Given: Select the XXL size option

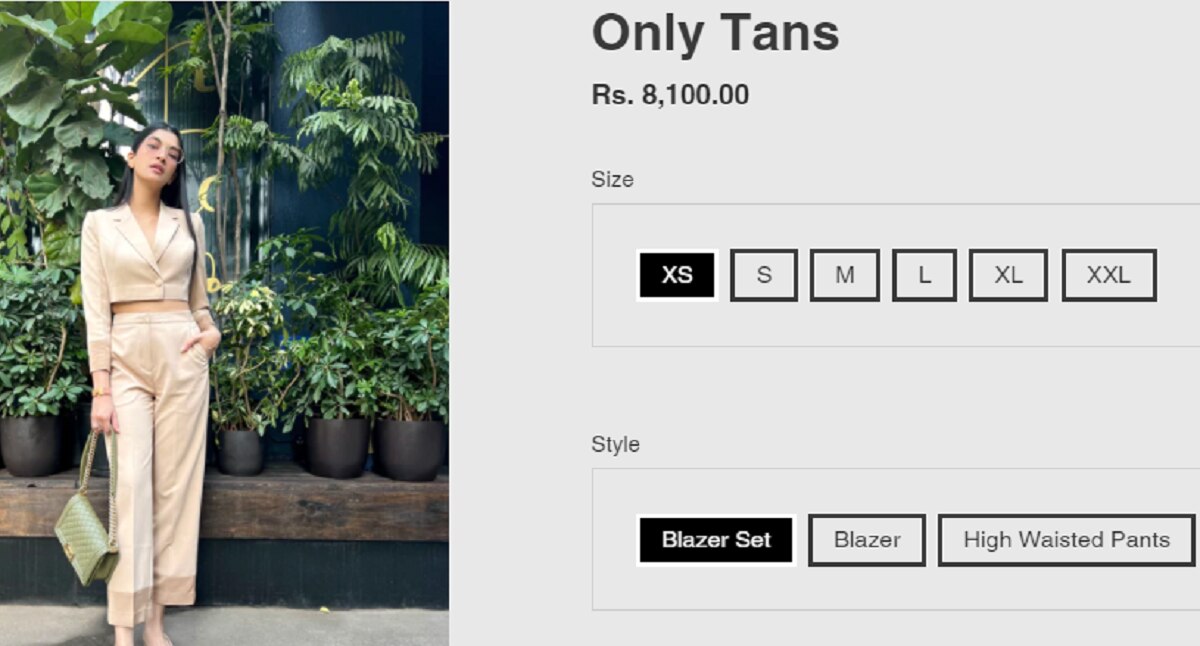Looking at the screenshot, I should 1109,275.
